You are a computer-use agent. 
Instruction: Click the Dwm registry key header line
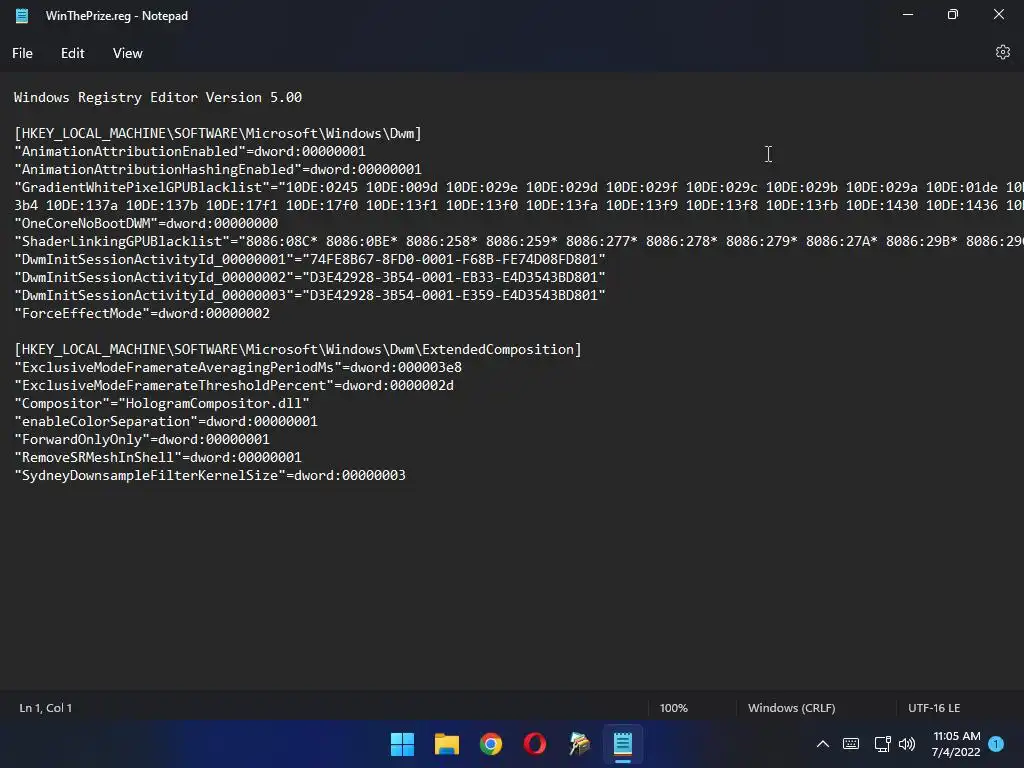pos(218,133)
